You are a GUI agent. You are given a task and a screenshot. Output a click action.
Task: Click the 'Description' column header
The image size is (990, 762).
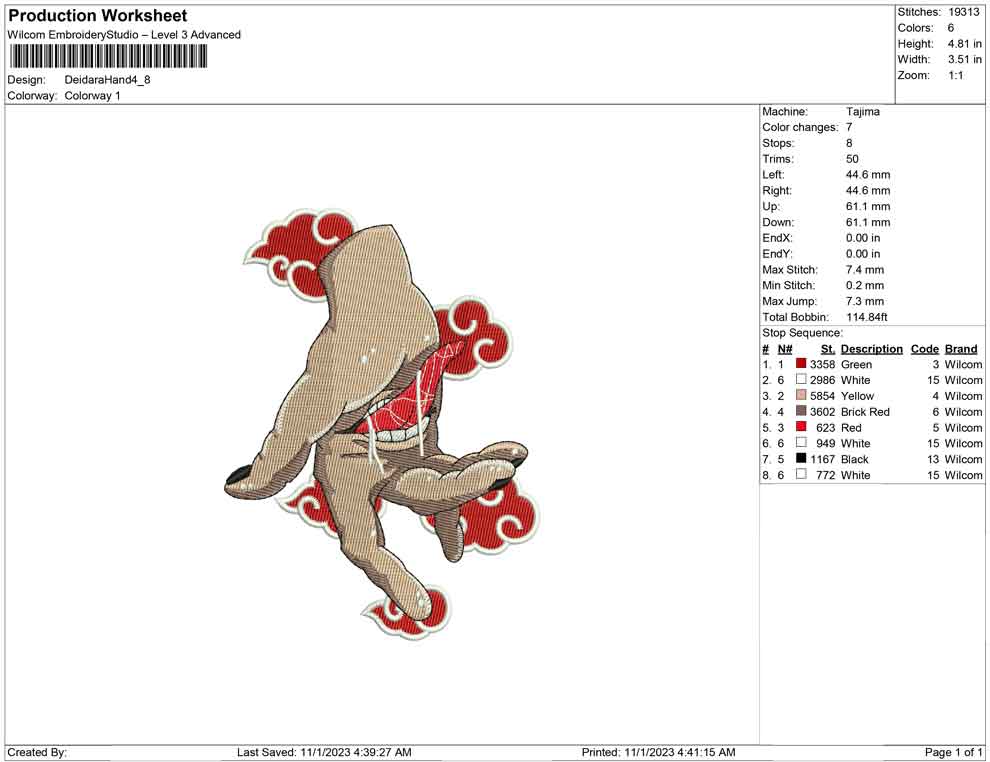[872, 349]
